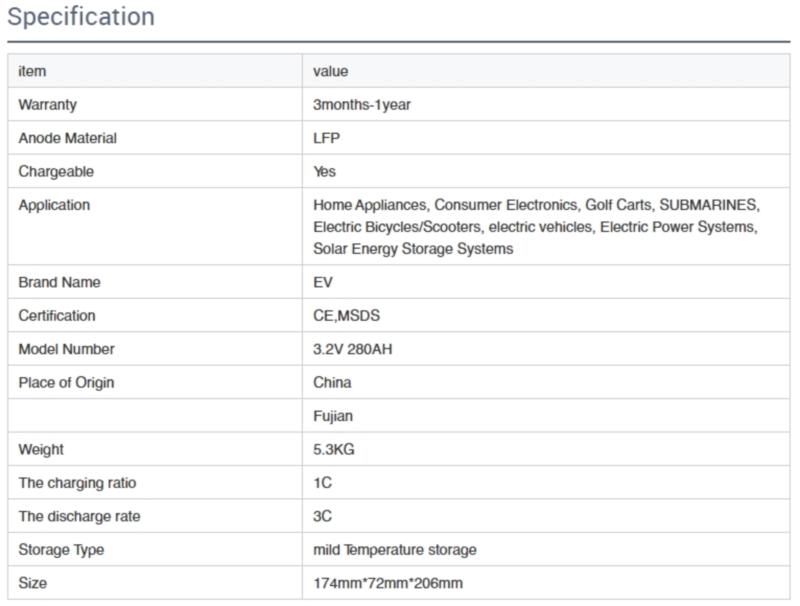Select the charging ratio 1C value

[322, 483]
